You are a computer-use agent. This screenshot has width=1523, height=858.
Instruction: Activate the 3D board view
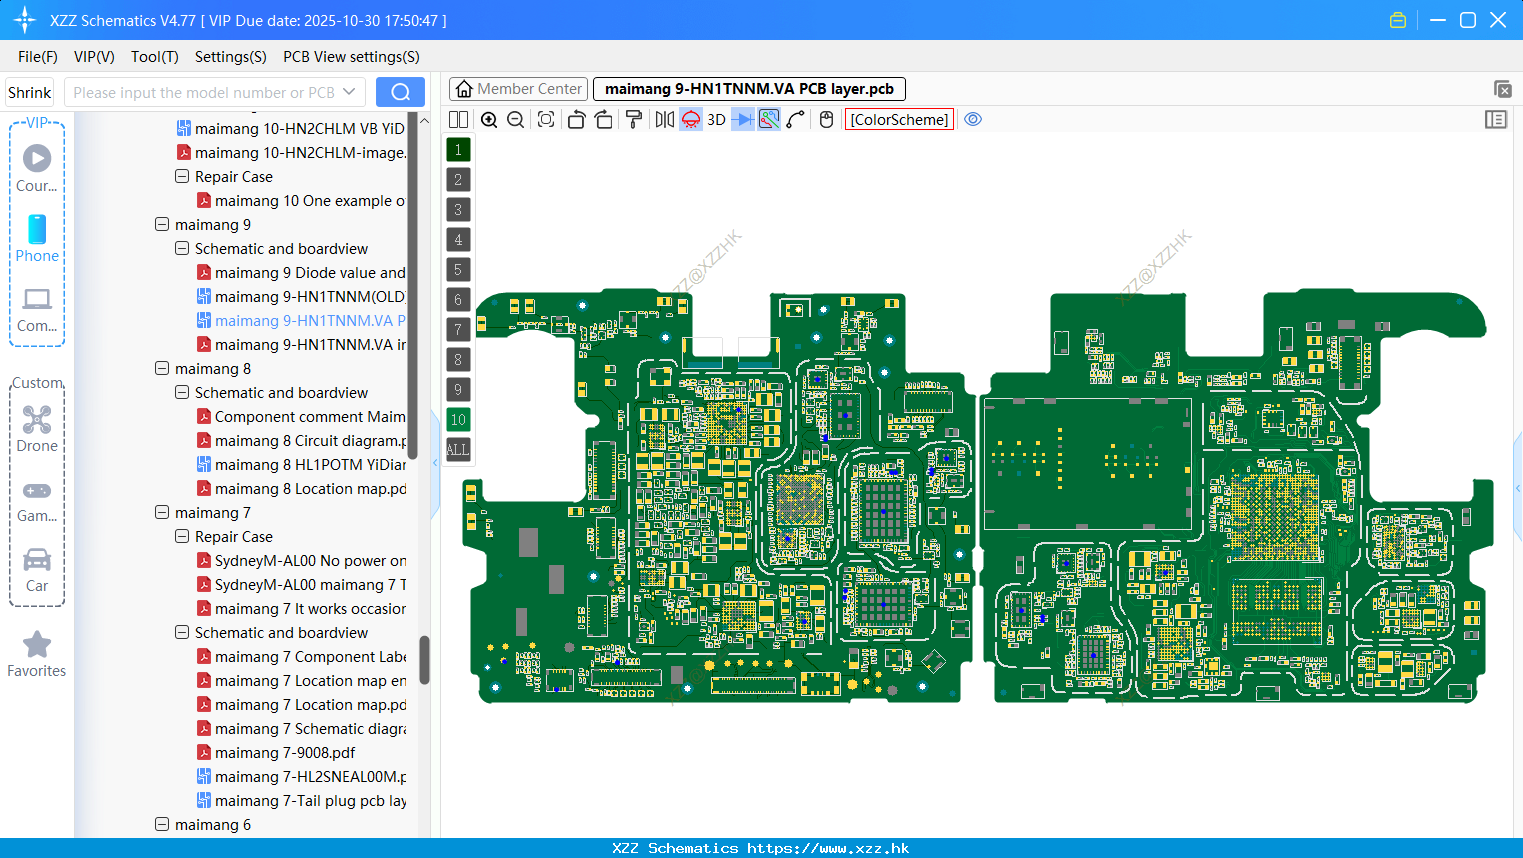click(x=716, y=119)
